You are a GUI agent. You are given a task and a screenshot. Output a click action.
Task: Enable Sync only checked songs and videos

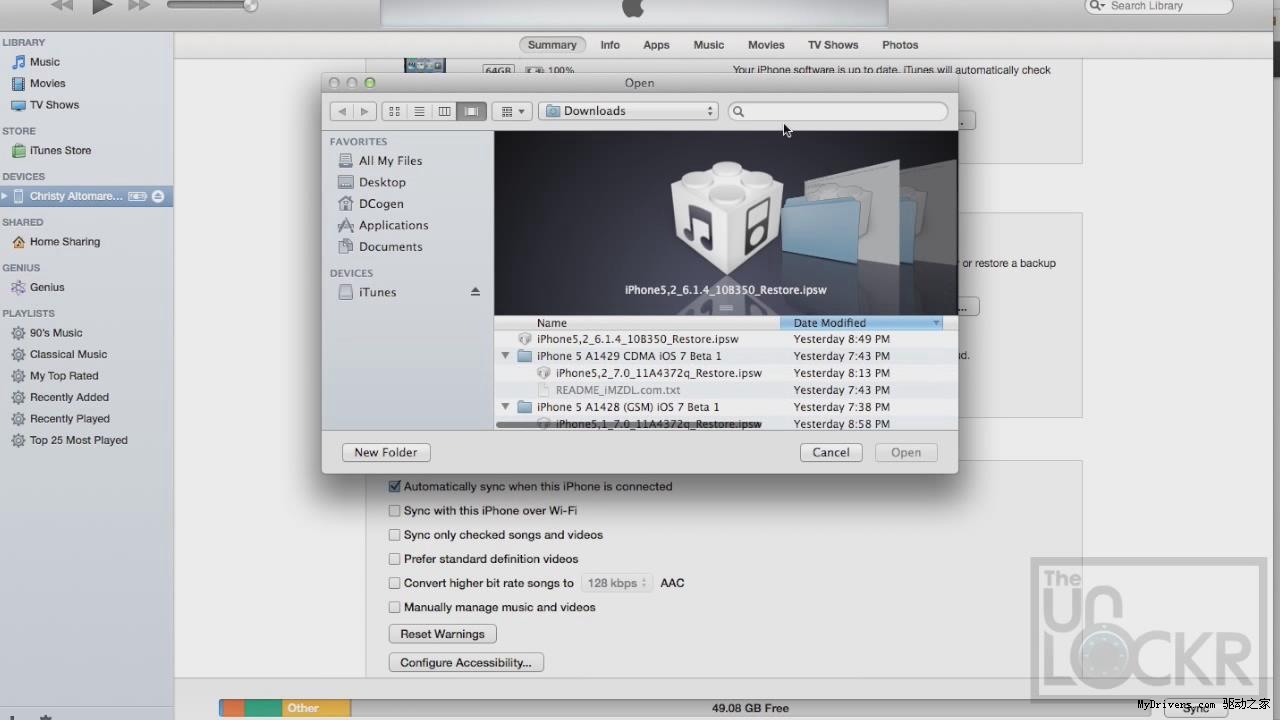pos(394,535)
